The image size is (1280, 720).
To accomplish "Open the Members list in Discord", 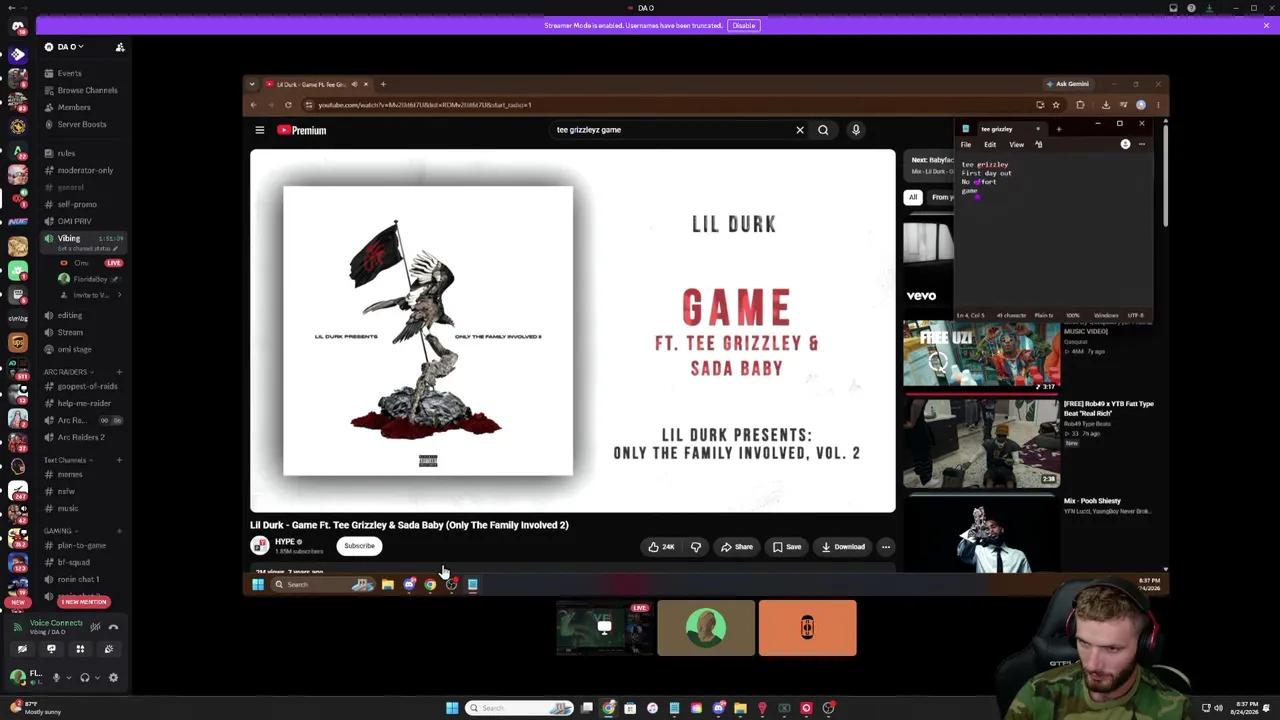I will (74, 107).
